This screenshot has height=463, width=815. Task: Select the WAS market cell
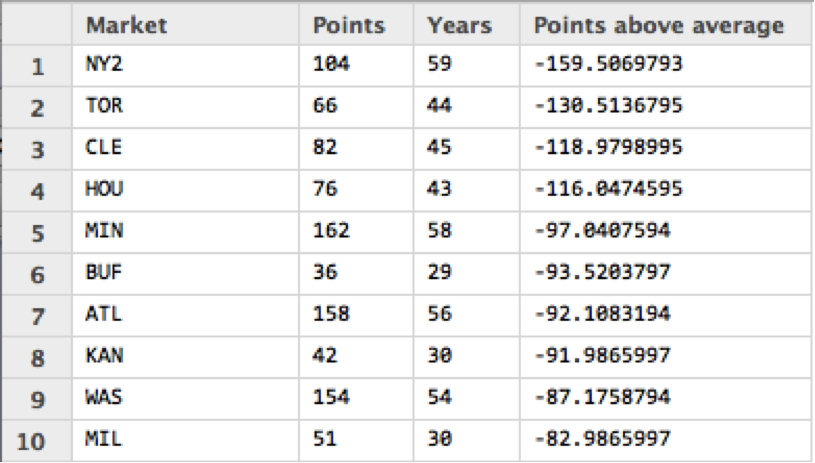click(104, 397)
